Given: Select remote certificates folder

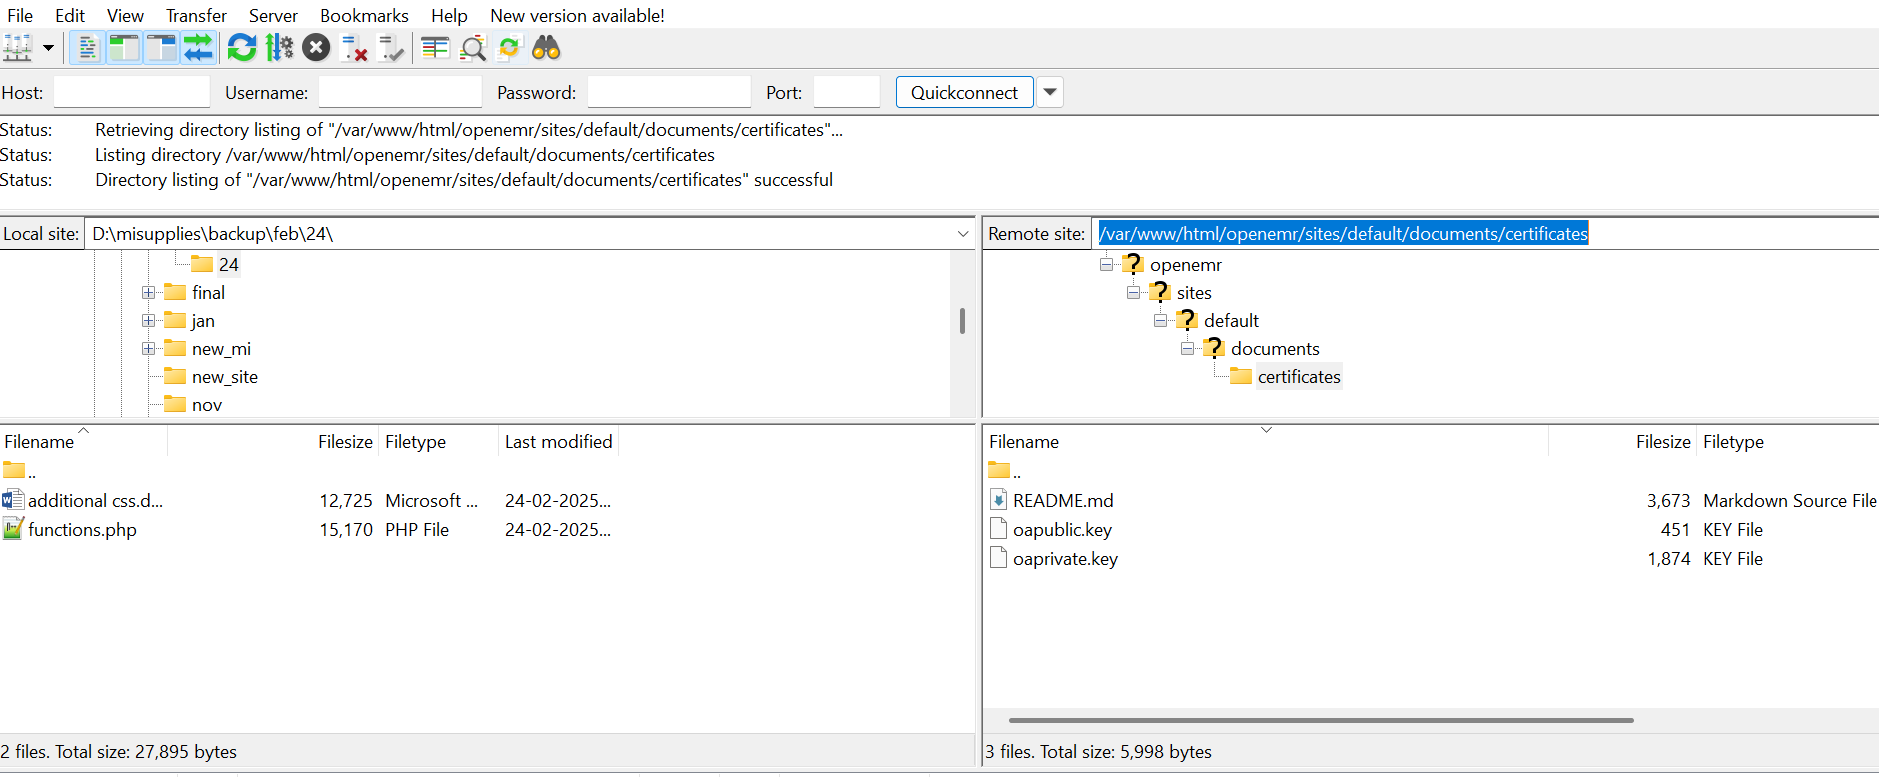Looking at the screenshot, I should (x=1298, y=377).
